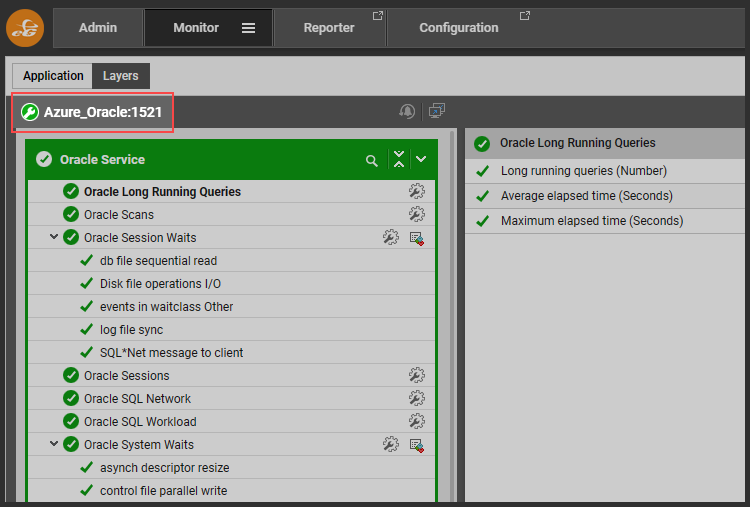This screenshot has width=750, height=507.
Task: Open the Oracle Service dropdown chevron
Action: 421,159
